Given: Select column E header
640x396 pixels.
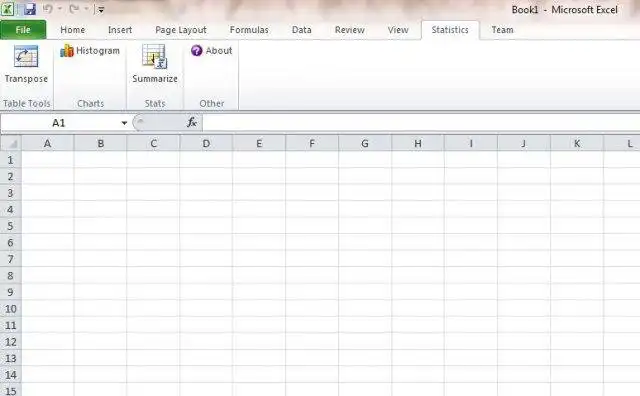Looking at the screenshot, I should tap(259, 143).
